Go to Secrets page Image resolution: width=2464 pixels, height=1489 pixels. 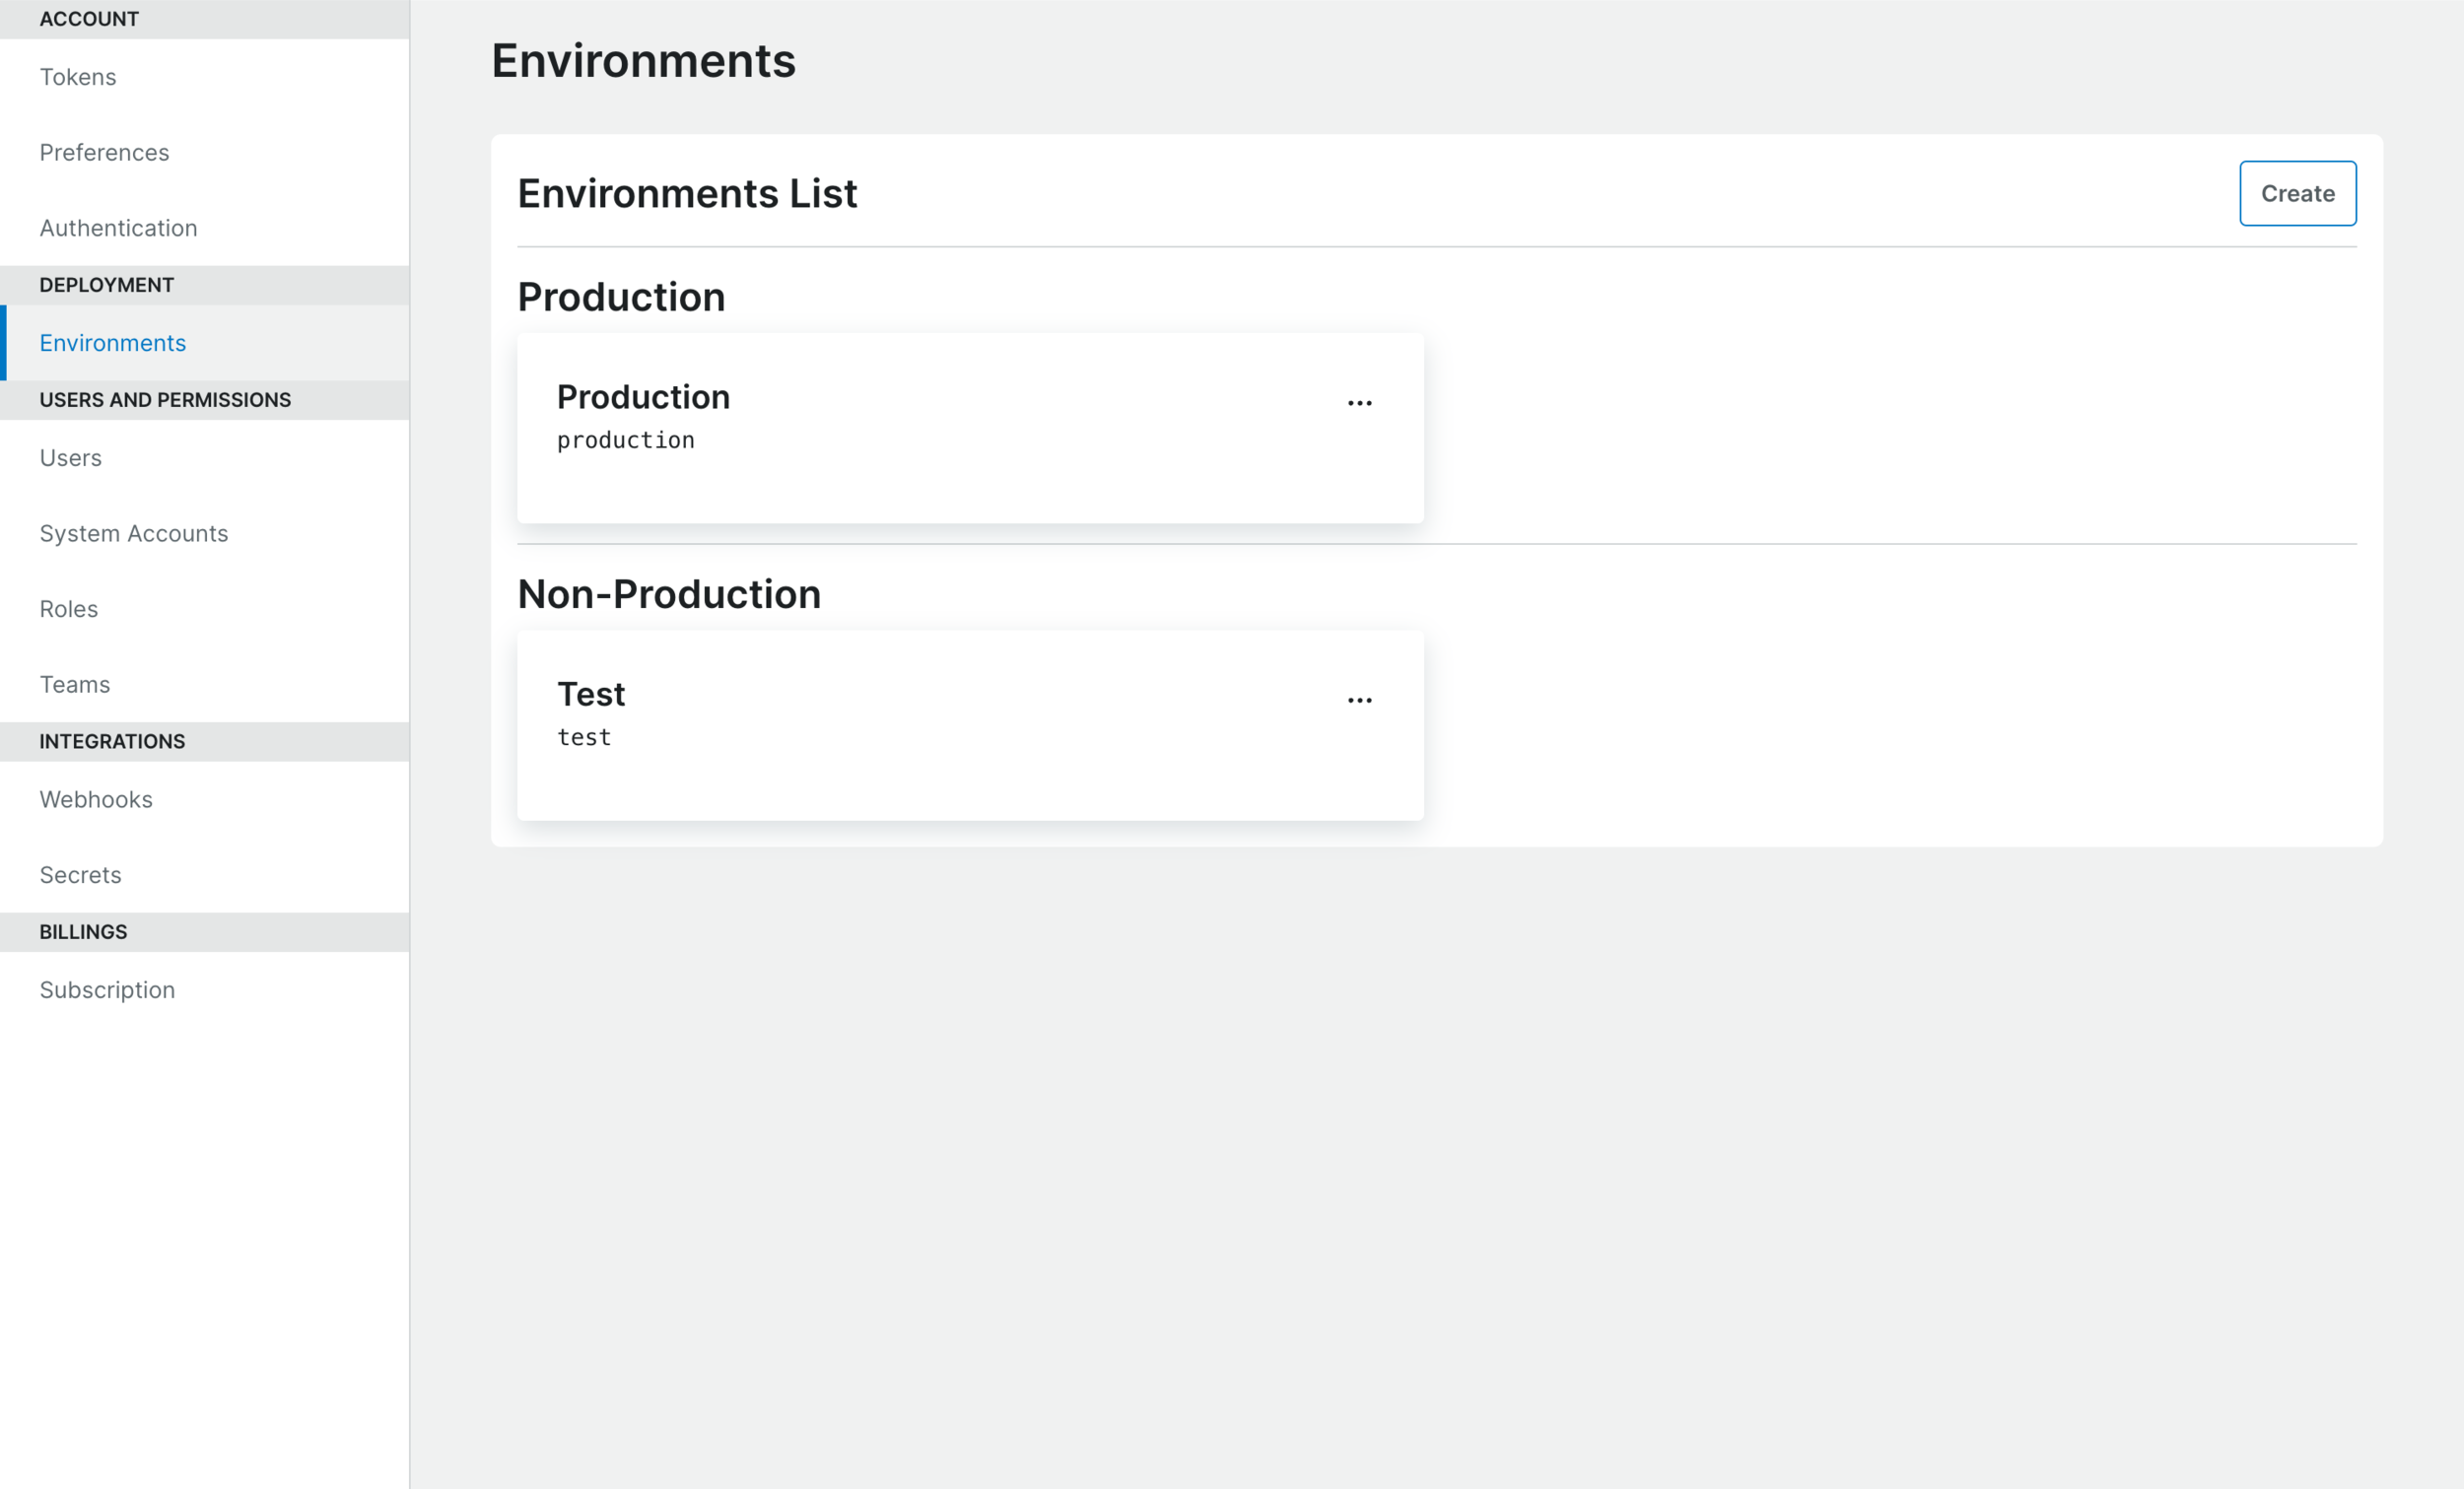tap(80, 875)
